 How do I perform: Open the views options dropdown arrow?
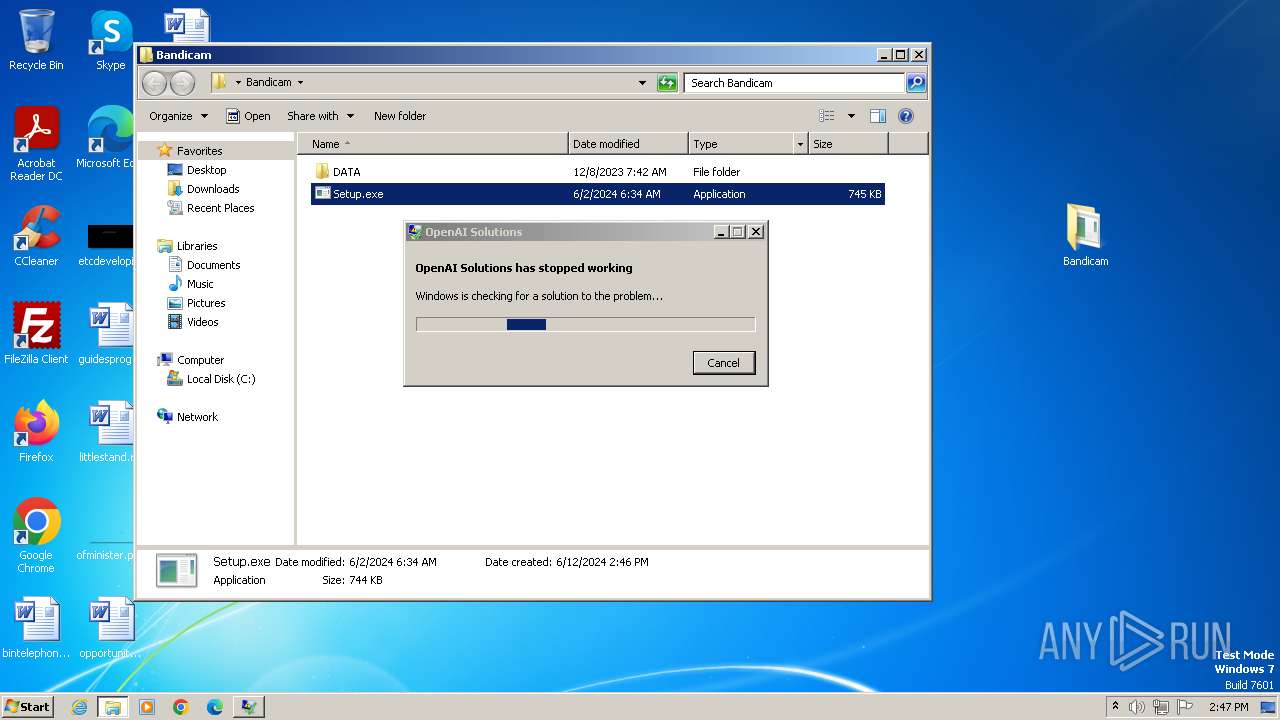click(x=851, y=116)
